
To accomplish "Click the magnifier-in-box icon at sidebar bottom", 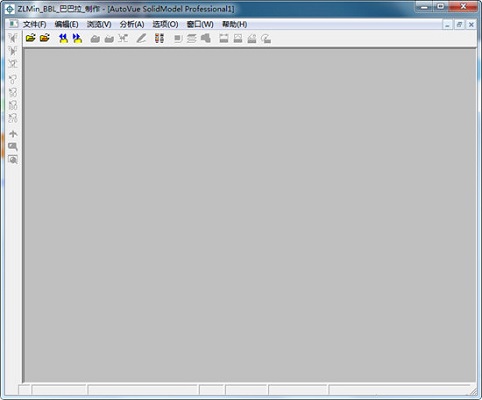I will [13, 159].
